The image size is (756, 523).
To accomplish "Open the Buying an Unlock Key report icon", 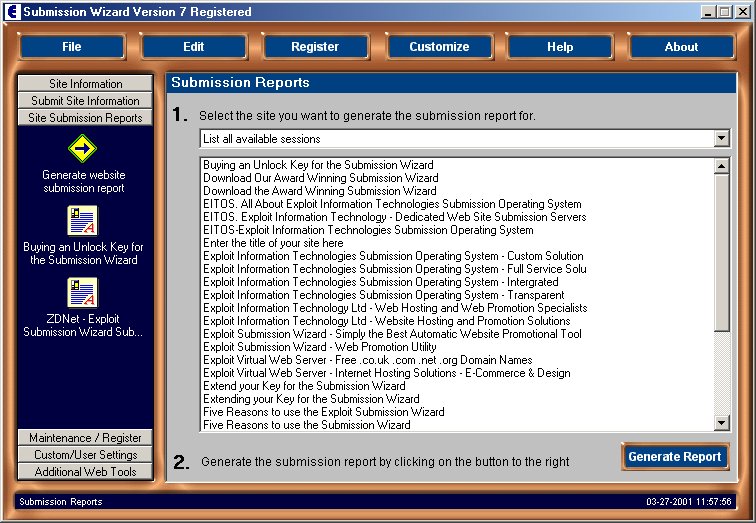I will (x=82, y=221).
